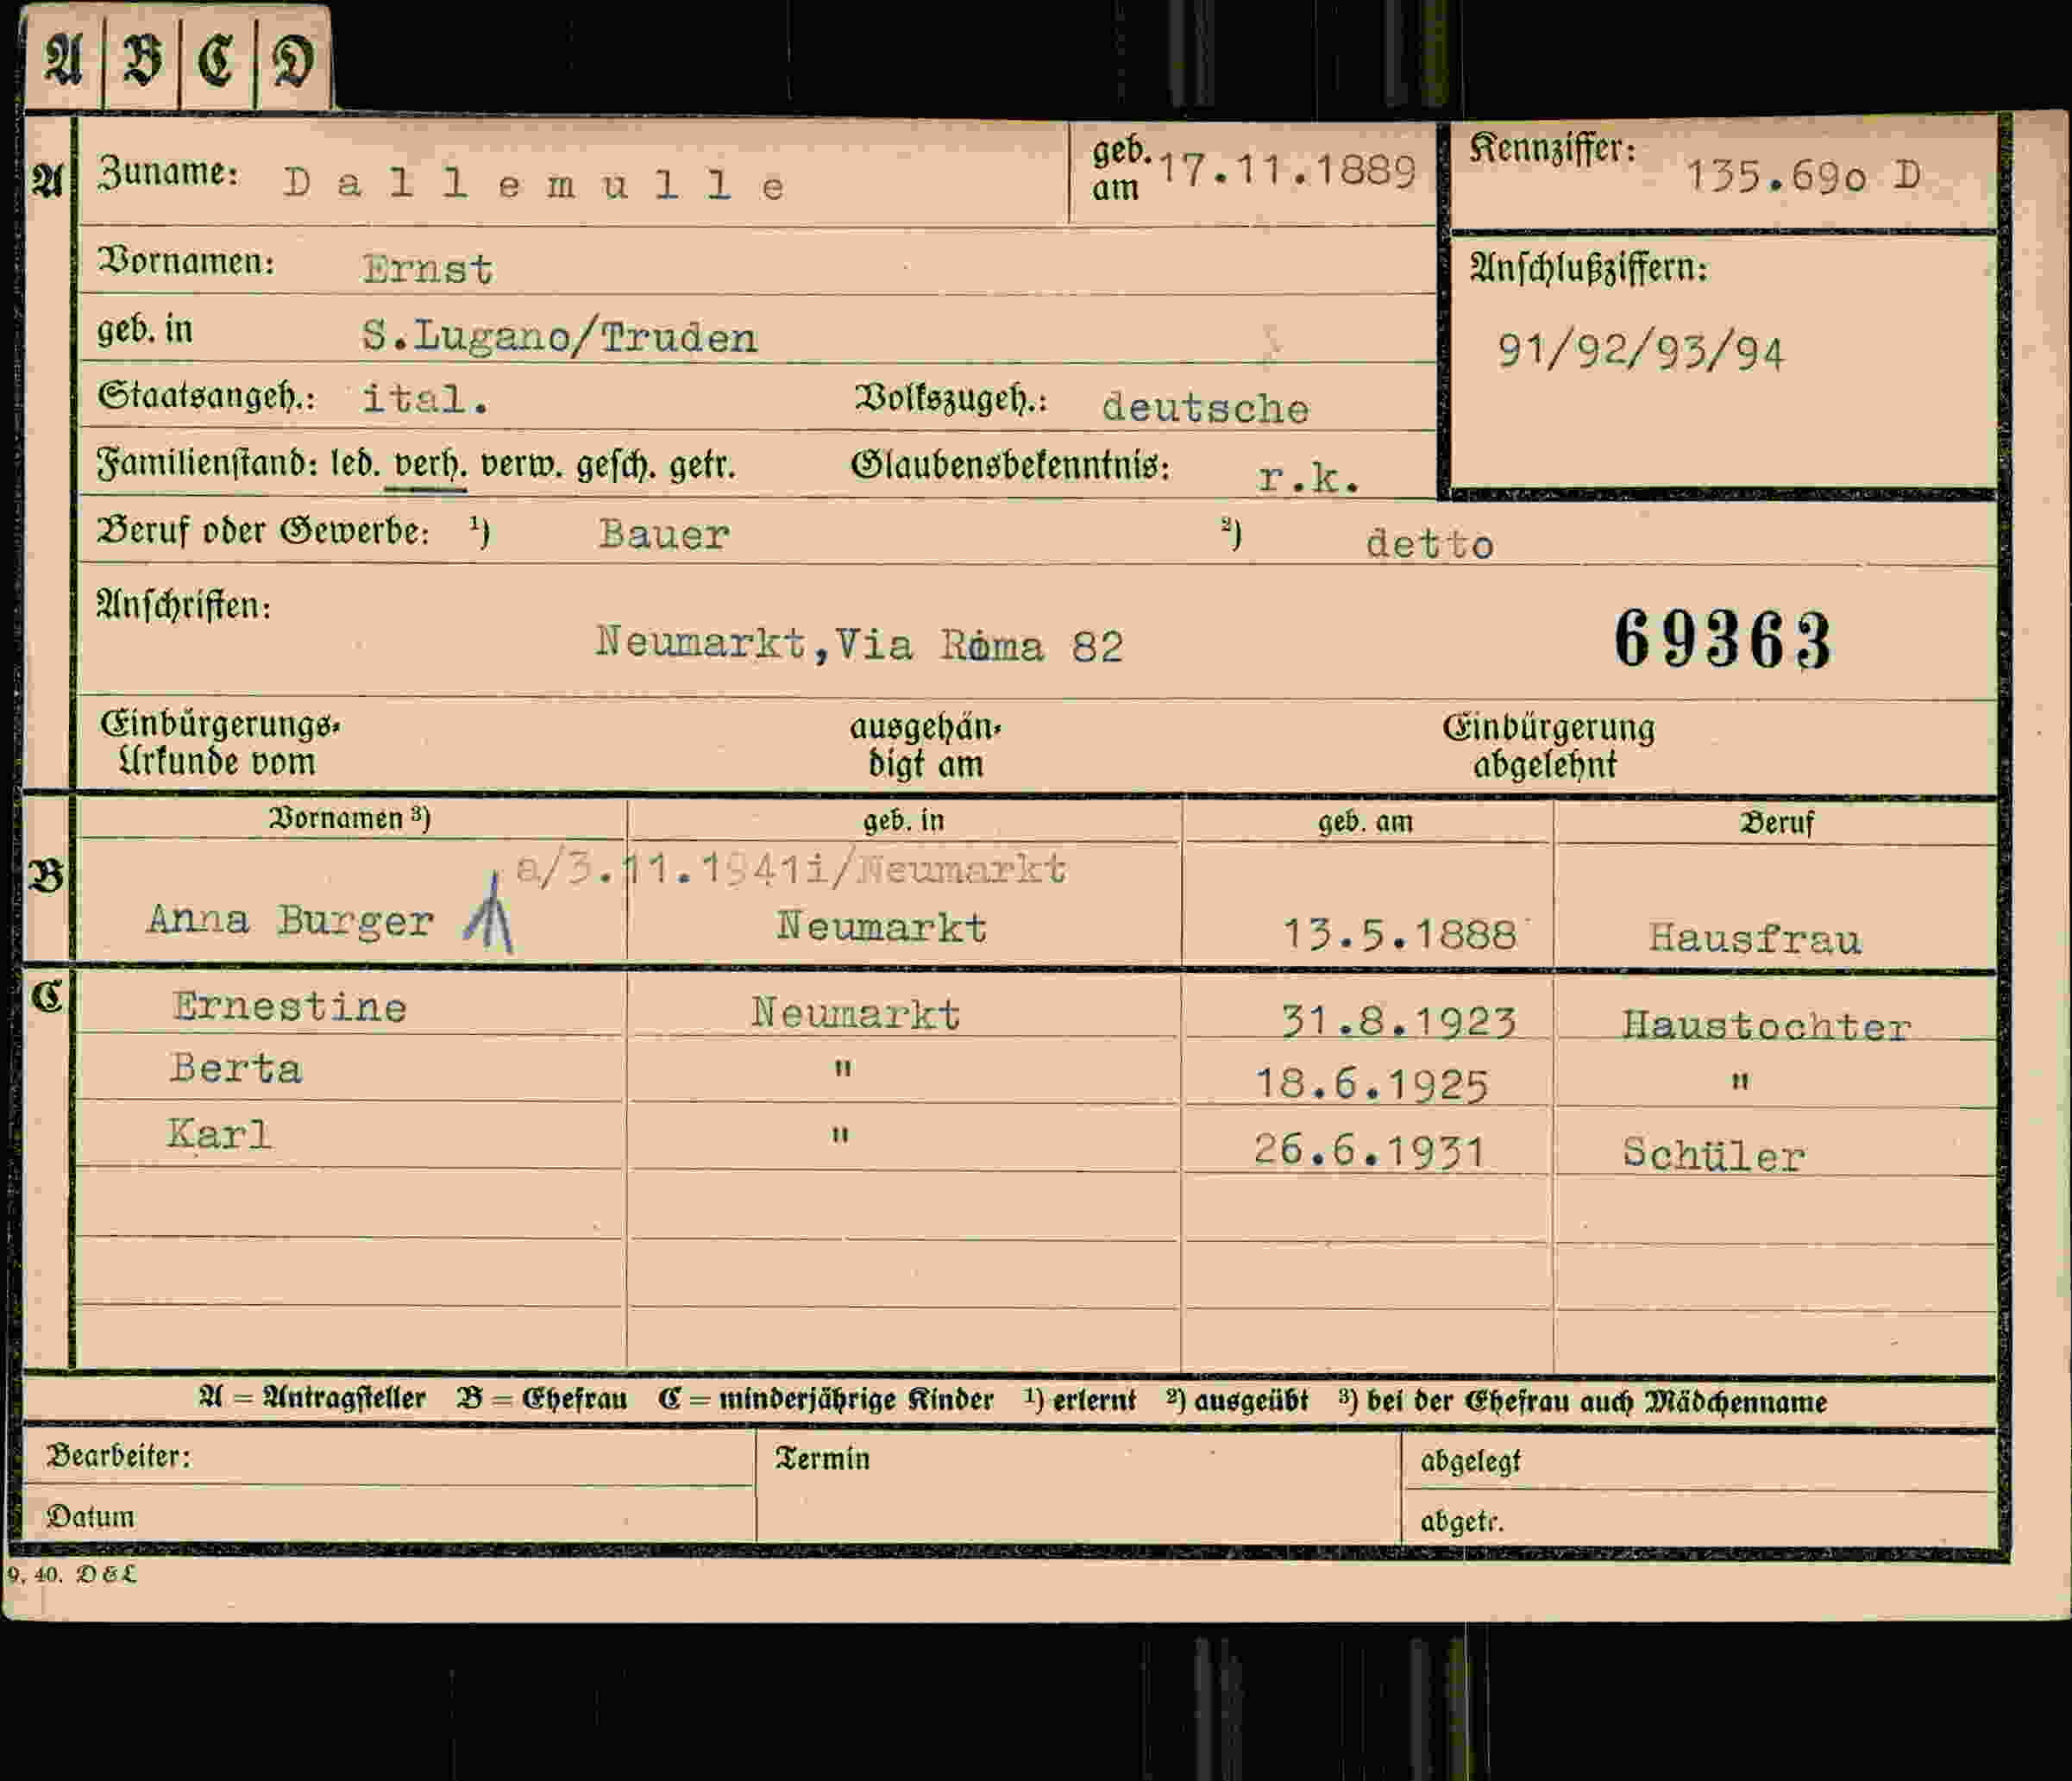Click the occupation "Haustochter"
Viewport: 2072px width, 1781px height.
(x=1765, y=1026)
